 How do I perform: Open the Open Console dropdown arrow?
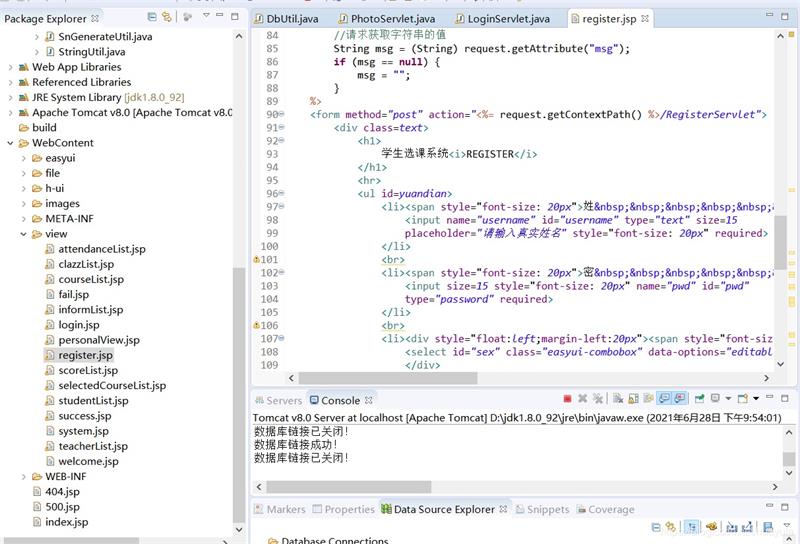point(756,399)
